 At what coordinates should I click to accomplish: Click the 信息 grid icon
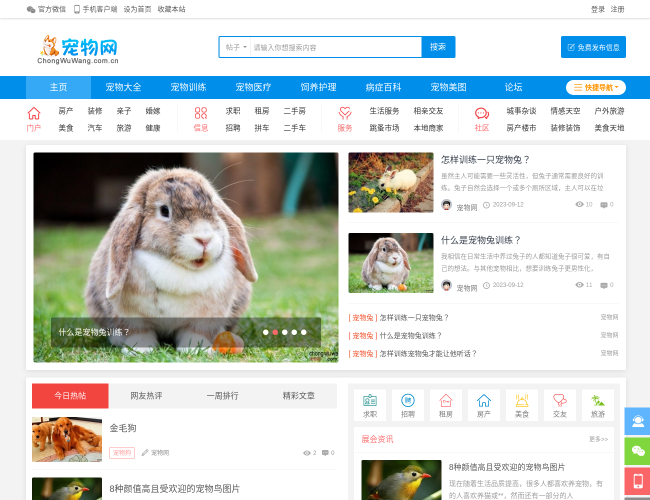tap(201, 113)
